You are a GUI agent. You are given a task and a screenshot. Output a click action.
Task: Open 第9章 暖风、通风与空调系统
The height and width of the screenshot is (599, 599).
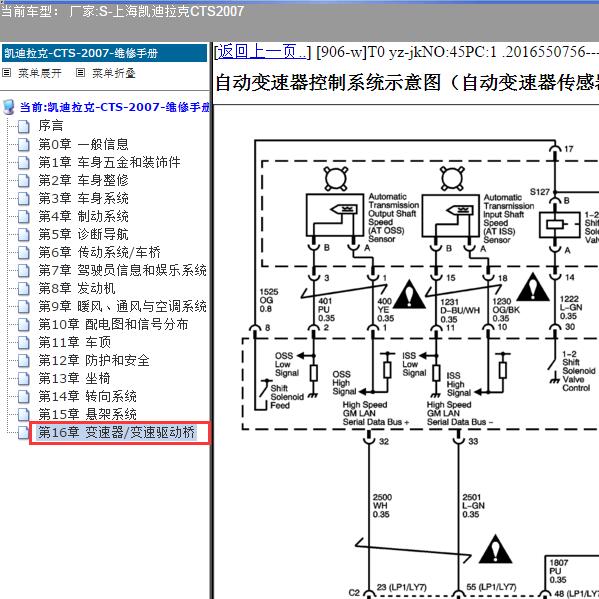pos(122,306)
